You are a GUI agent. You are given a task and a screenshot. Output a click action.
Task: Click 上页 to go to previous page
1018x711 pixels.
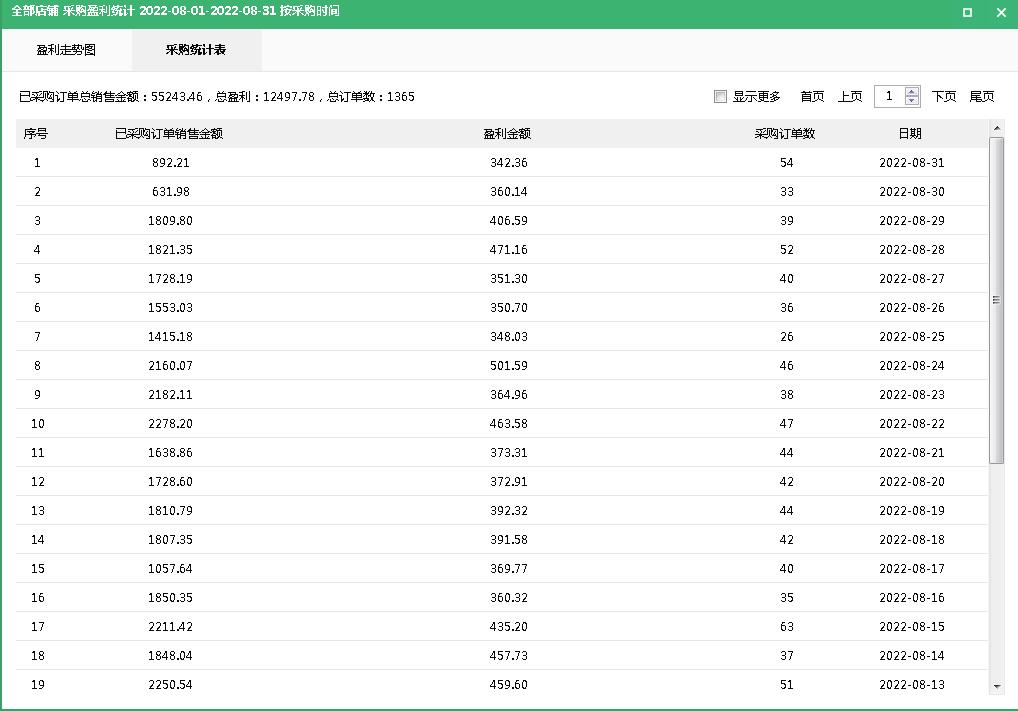click(x=849, y=96)
